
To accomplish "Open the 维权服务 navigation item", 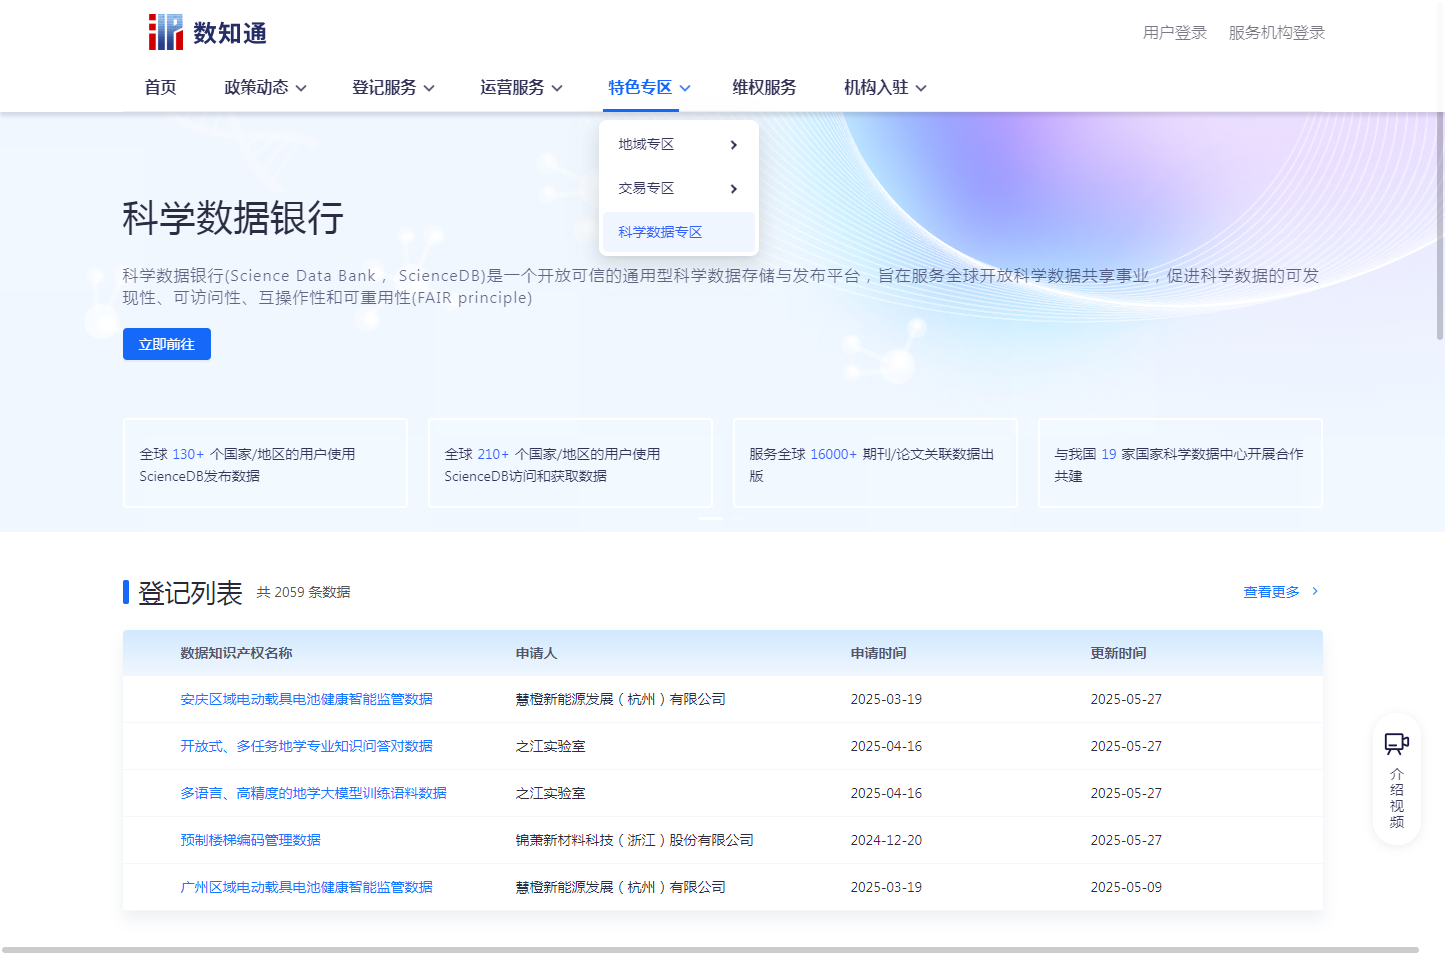I will pos(764,88).
